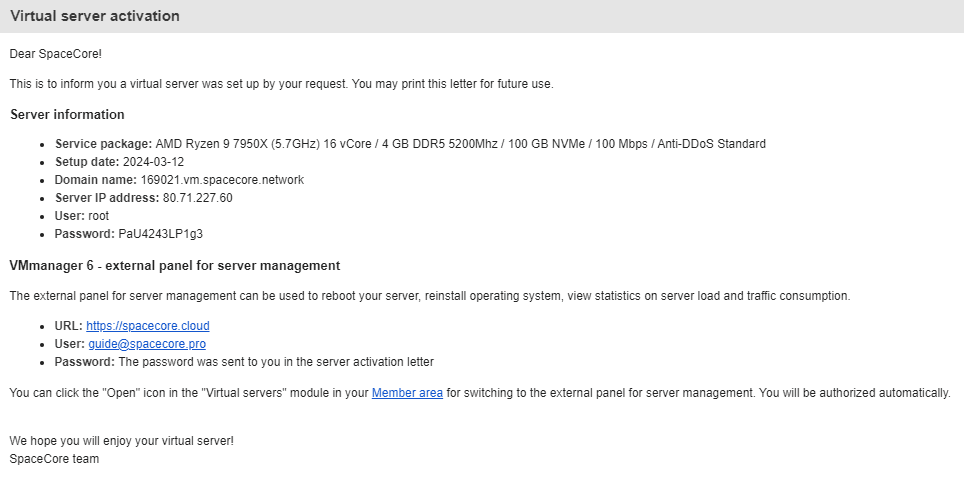Click the "hope you will enjoy" closing line
964x487 pixels.
[x=121, y=441]
